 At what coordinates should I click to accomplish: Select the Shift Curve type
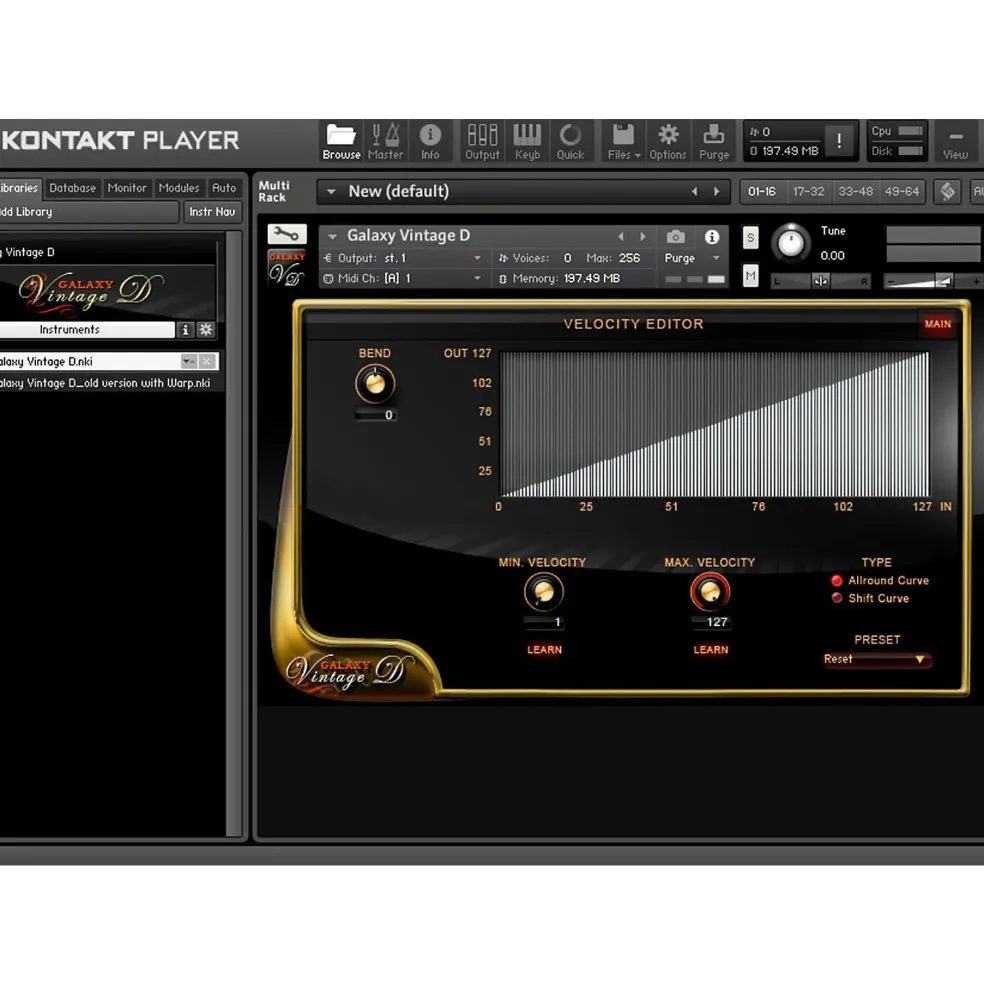tap(870, 598)
